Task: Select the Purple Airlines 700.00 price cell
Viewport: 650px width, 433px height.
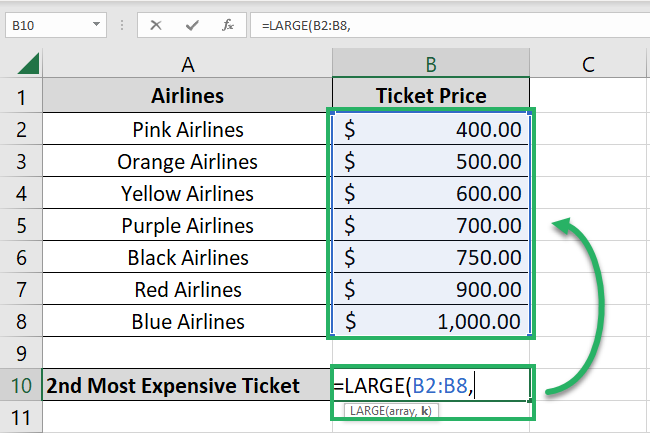Action: [x=430, y=225]
